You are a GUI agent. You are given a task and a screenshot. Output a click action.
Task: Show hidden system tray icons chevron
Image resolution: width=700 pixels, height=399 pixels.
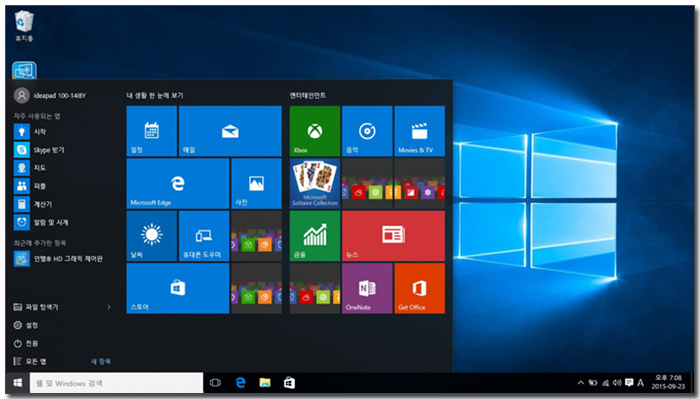click(x=580, y=382)
